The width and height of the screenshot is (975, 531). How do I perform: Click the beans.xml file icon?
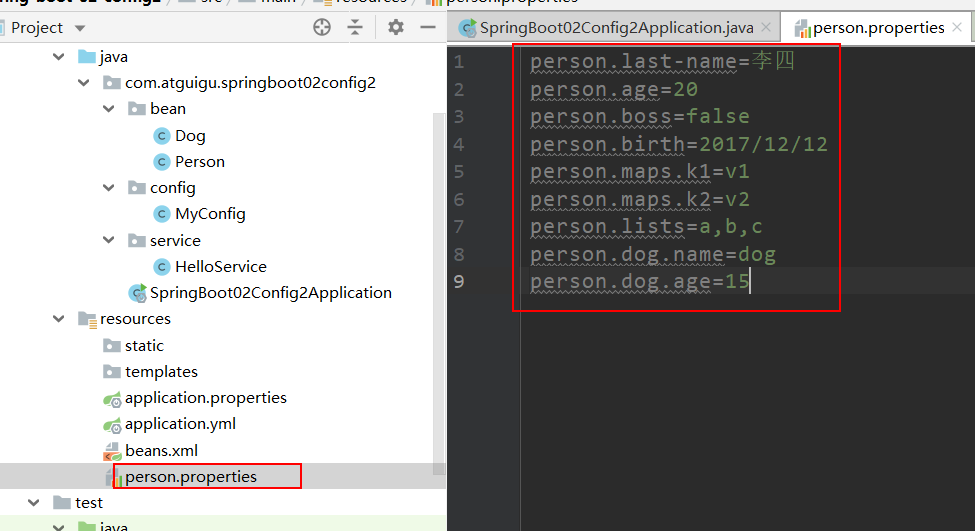pos(112,451)
